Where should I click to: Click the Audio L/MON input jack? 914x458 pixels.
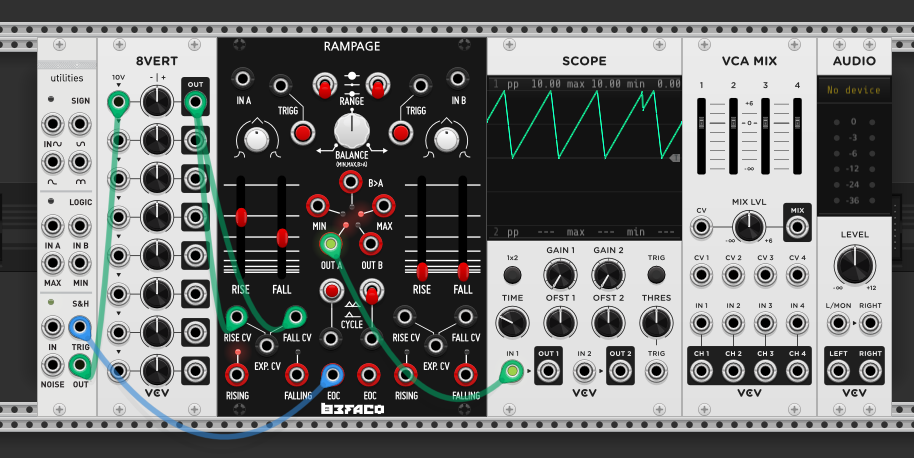pos(838,323)
